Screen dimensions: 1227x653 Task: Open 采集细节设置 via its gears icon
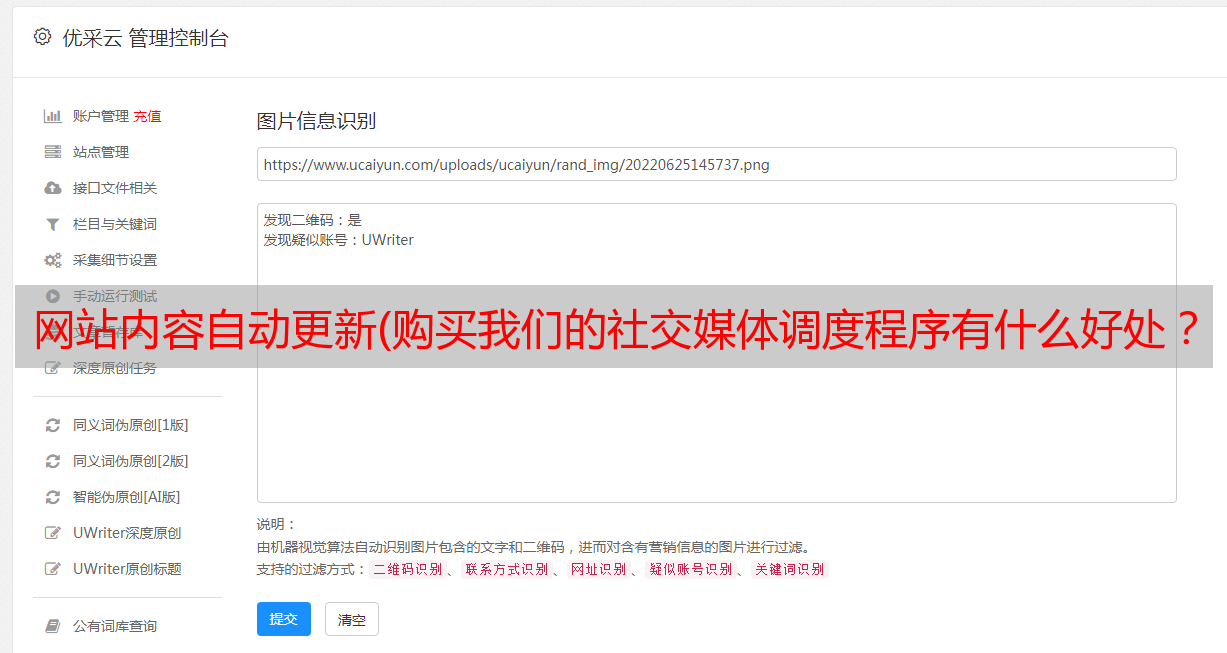[x=53, y=260]
